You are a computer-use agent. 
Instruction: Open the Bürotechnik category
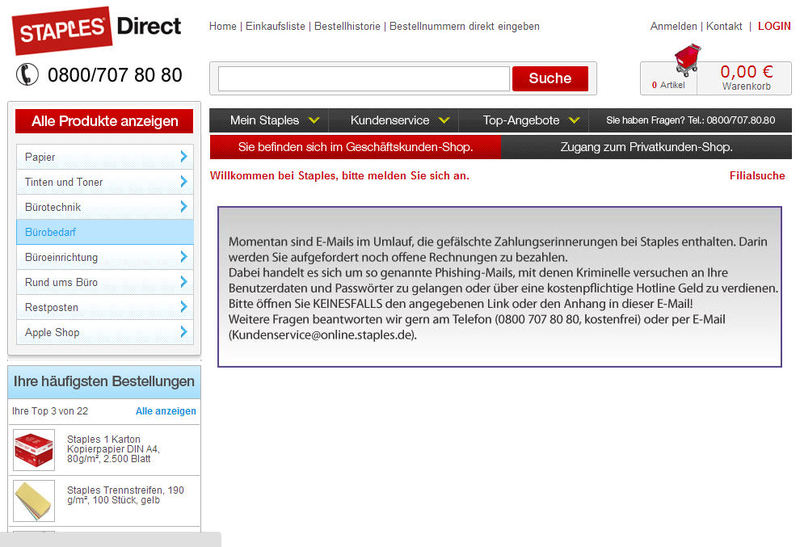click(x=105, y=207)
